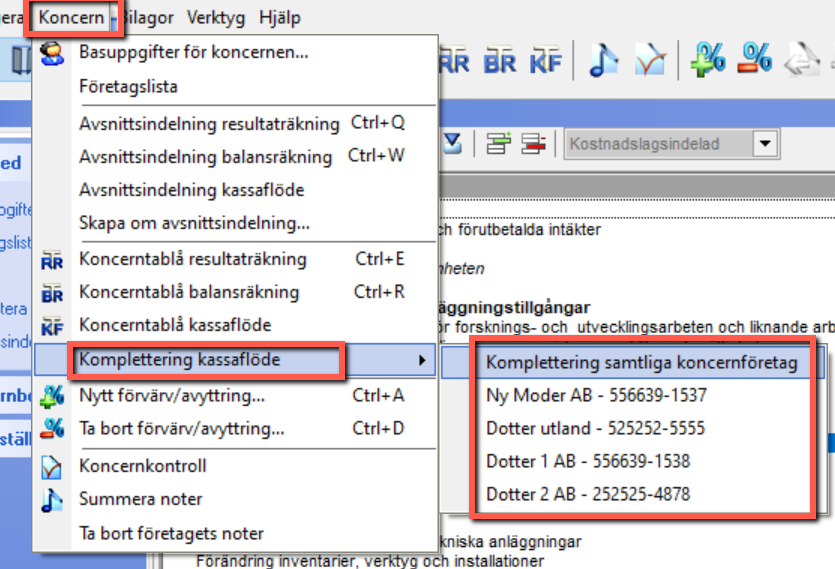Open the Koncern menu
Image resolution: width=835 pixels, height=569 pixels.
pyautogui.click(x=71, y=18)
